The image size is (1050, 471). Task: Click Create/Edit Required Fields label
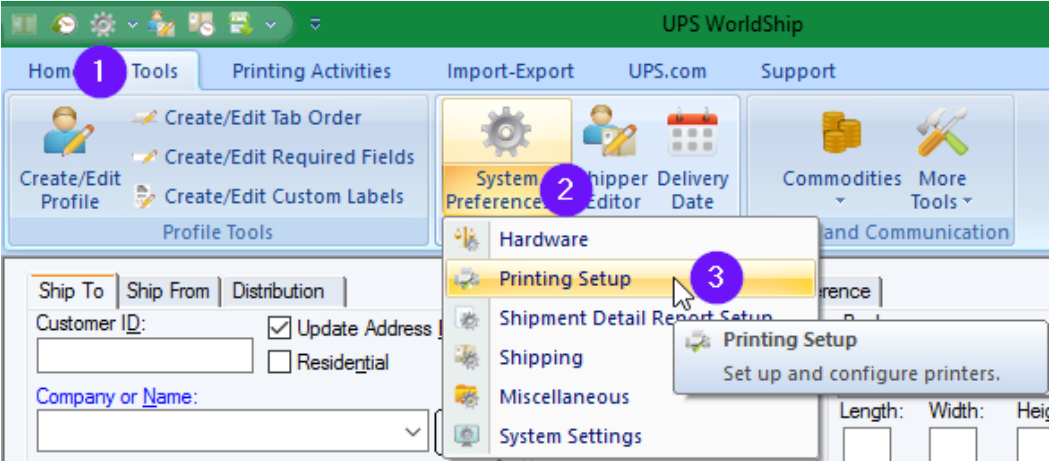[x=289, y=157]
